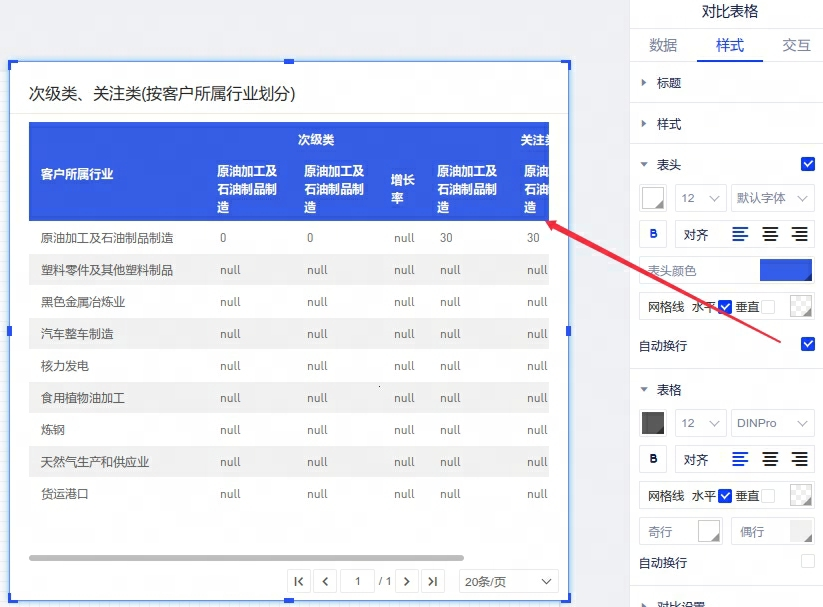The width and height of the screenshot is (823, 607).
Task: Jump to the last table page
Action: [x=432, y=581]
